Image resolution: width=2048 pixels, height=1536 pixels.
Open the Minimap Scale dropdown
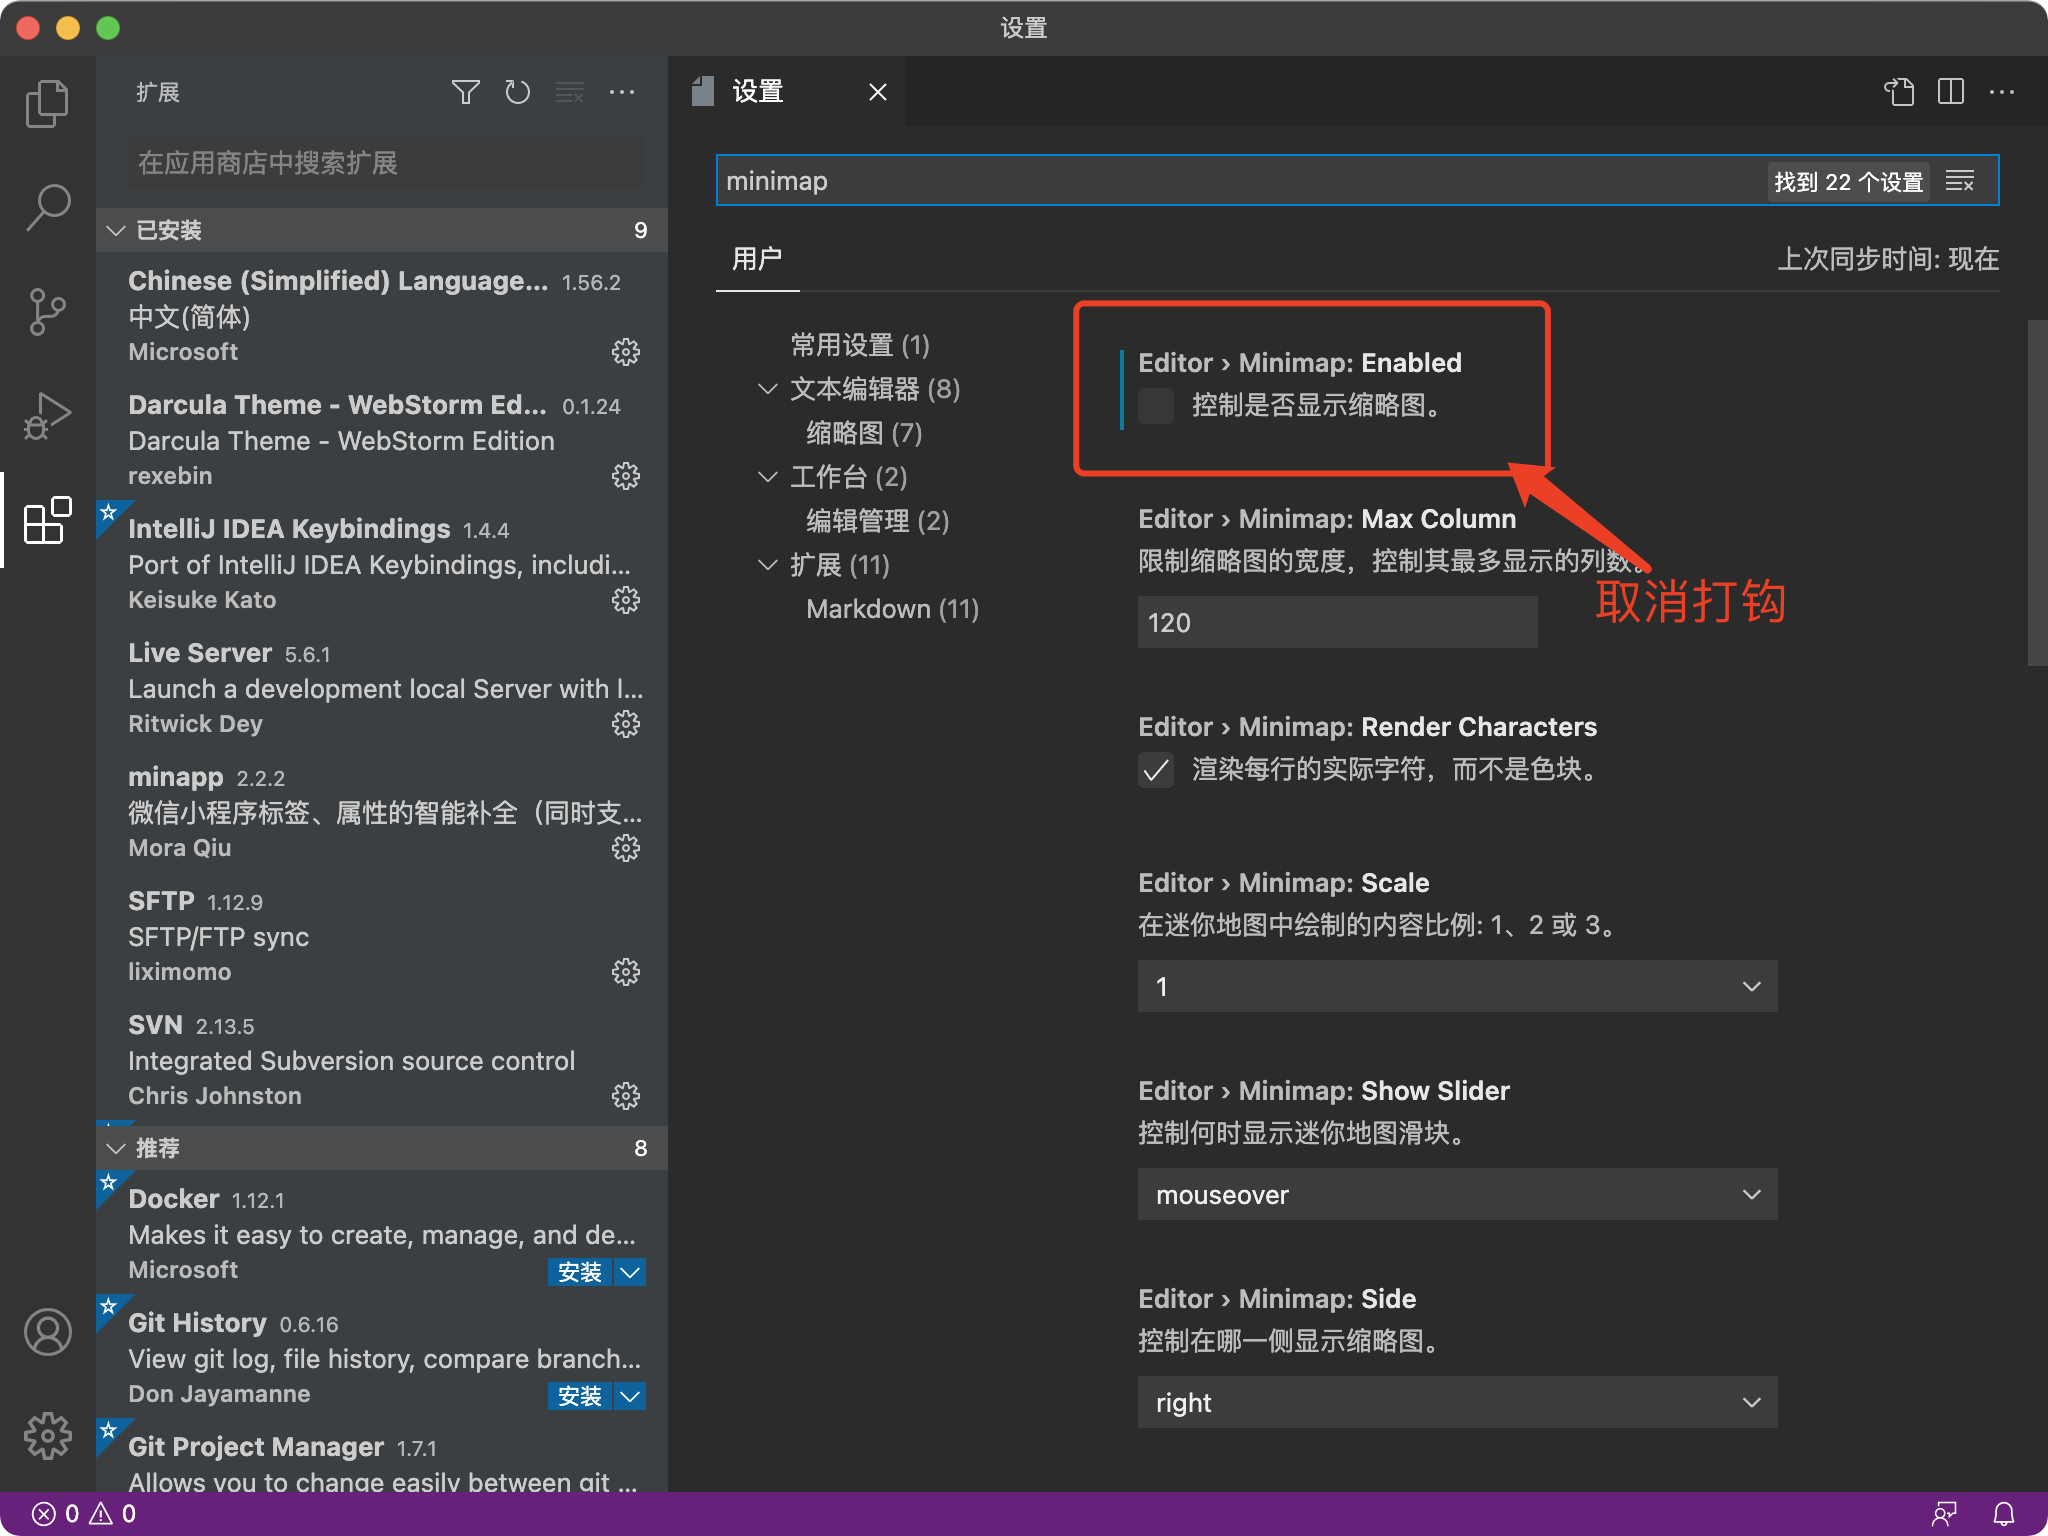point(1456,986)
